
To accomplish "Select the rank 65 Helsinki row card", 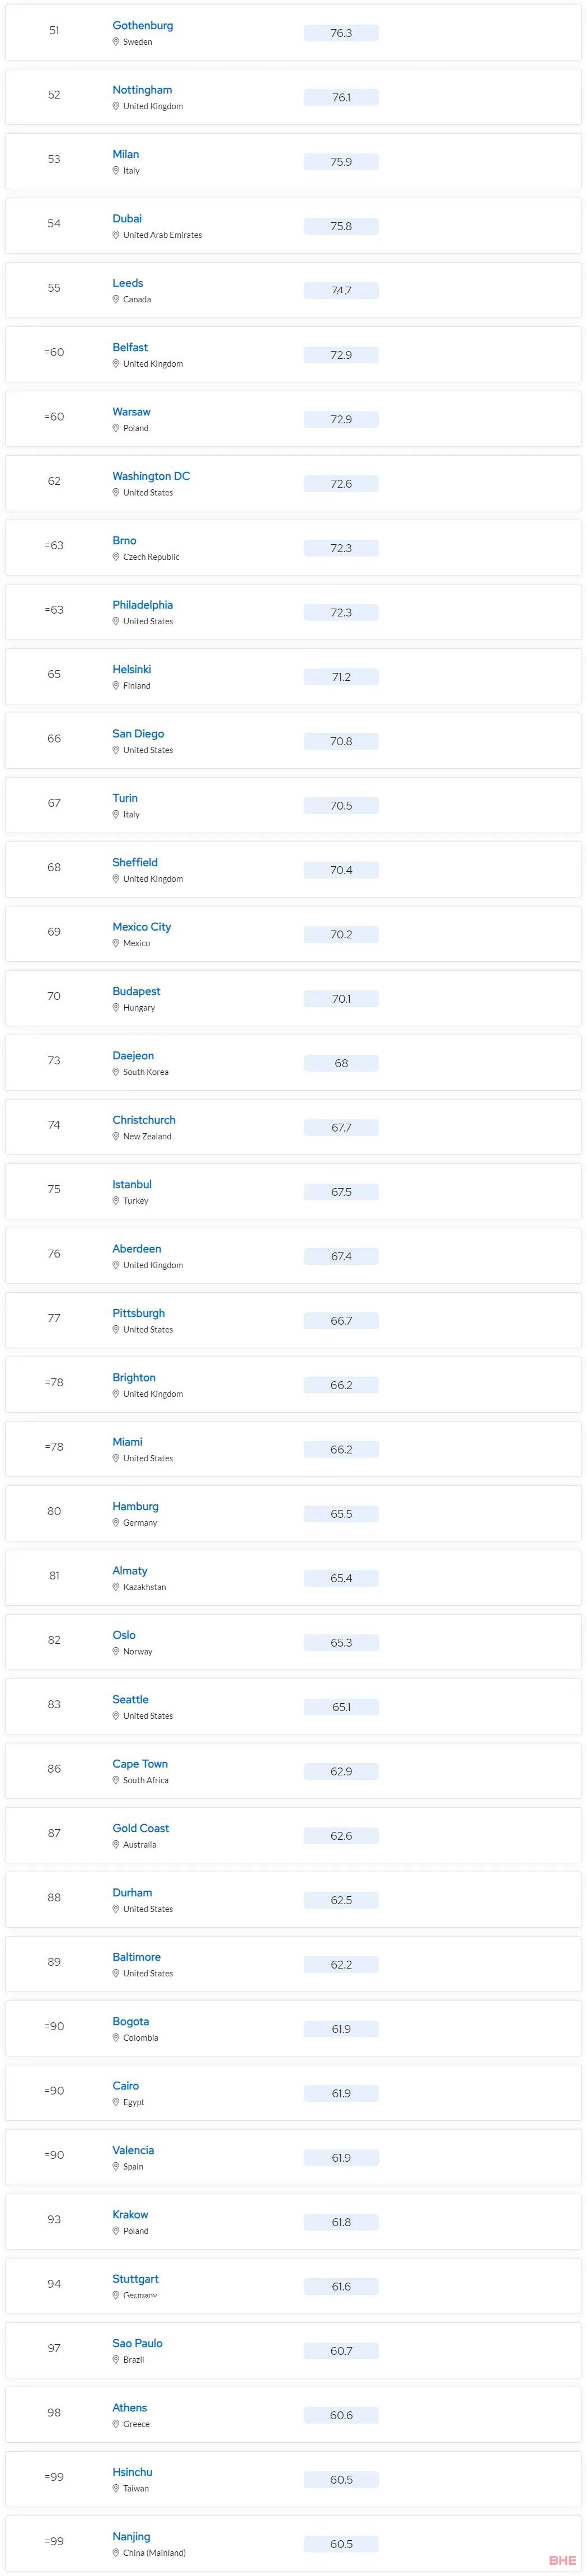I will [293, 677].
